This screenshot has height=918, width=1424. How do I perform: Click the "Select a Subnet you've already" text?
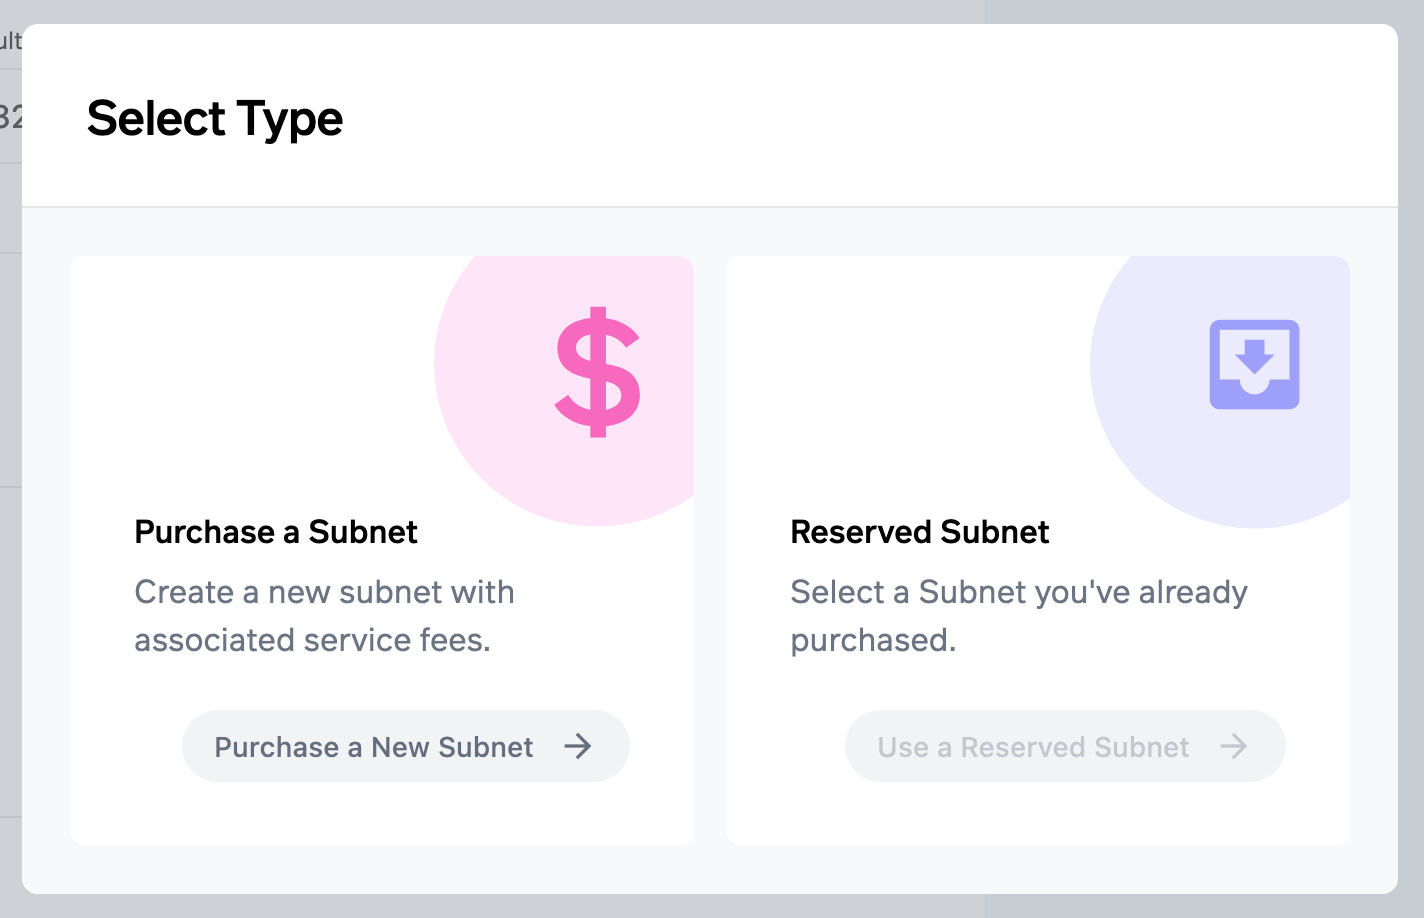(x=1019, y=592)
